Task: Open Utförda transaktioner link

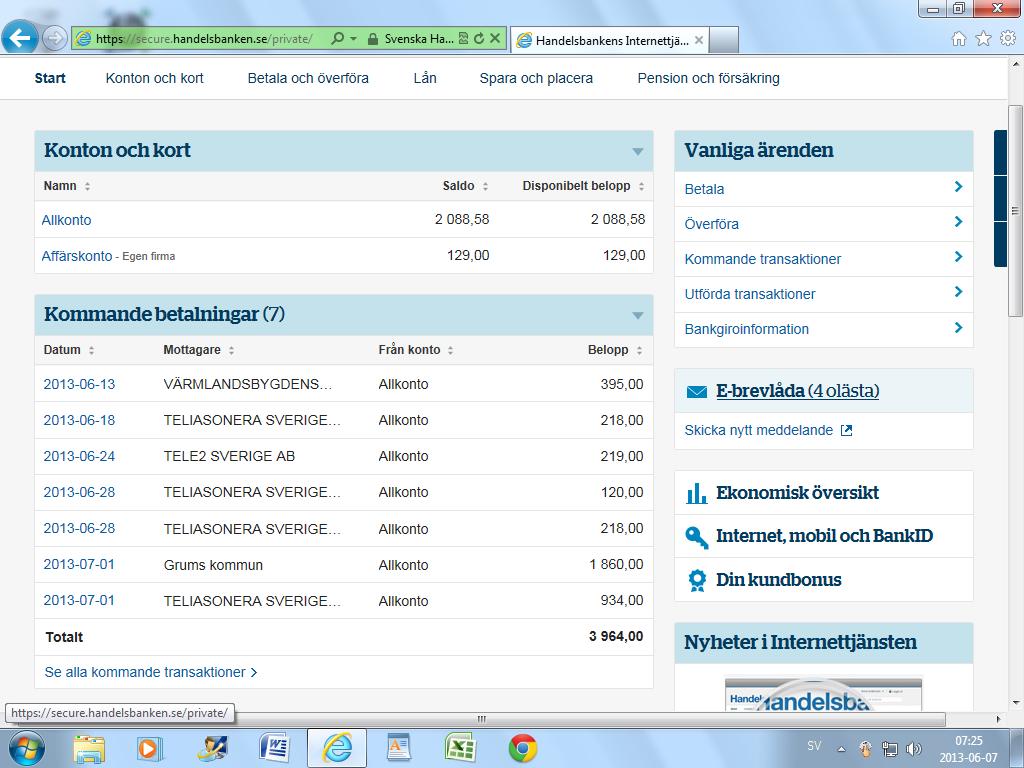Action: 824,295
